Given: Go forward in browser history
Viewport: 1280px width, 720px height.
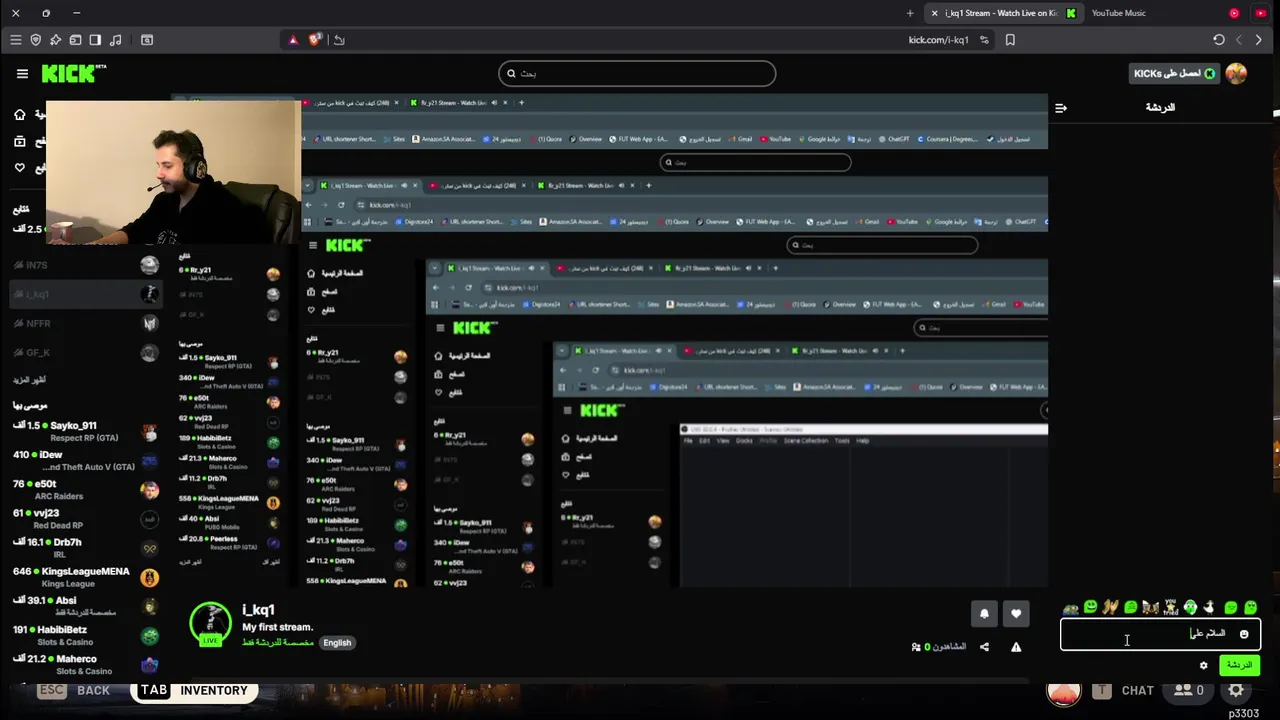Looking at the screenshot, I should tap(1259, 40).
